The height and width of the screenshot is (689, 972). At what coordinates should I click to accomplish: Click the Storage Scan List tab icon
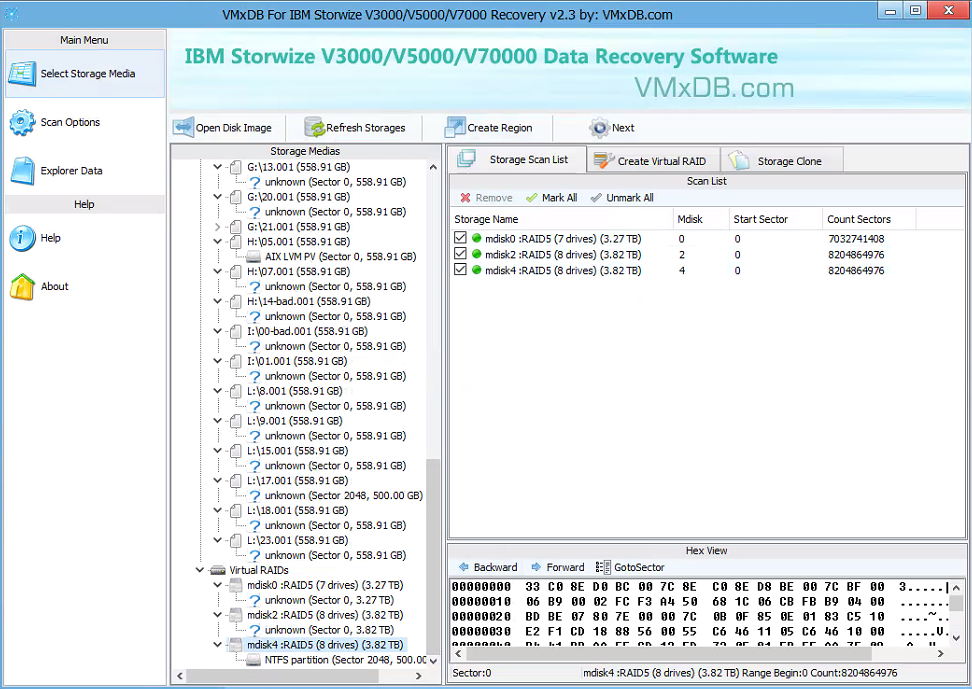tap(466, 159)
